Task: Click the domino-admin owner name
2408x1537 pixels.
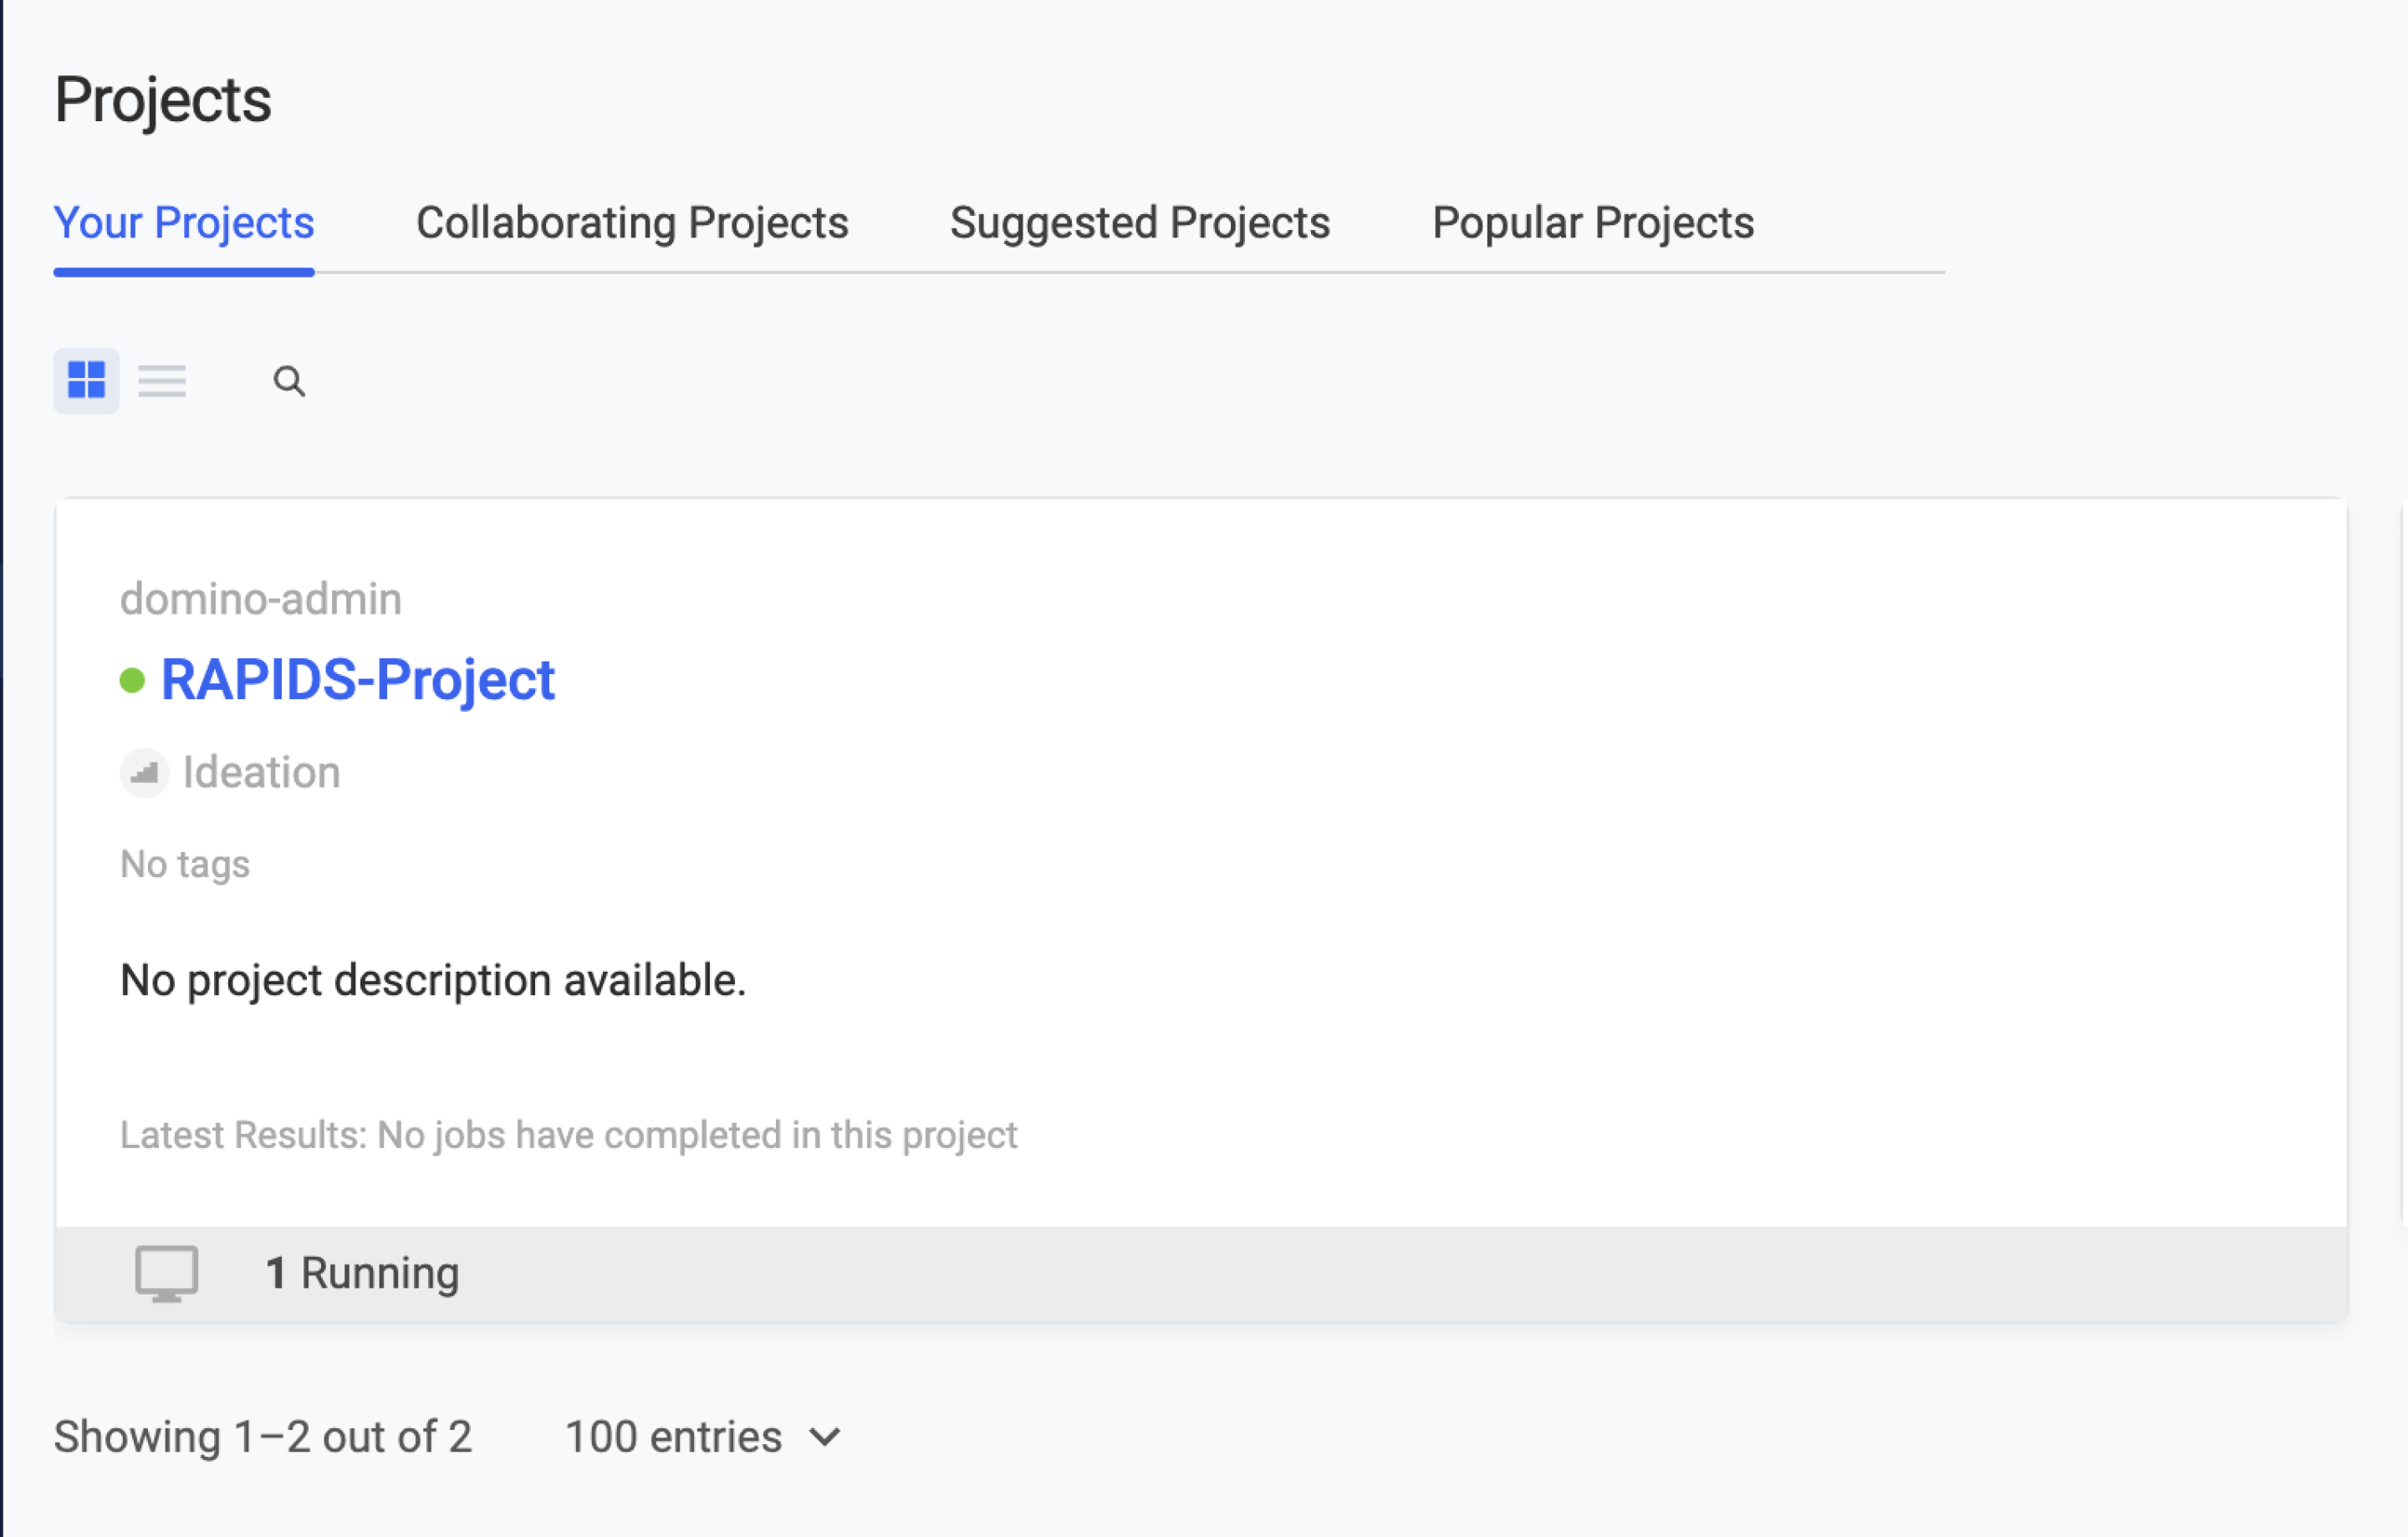Action: click(x=260, y=598)
